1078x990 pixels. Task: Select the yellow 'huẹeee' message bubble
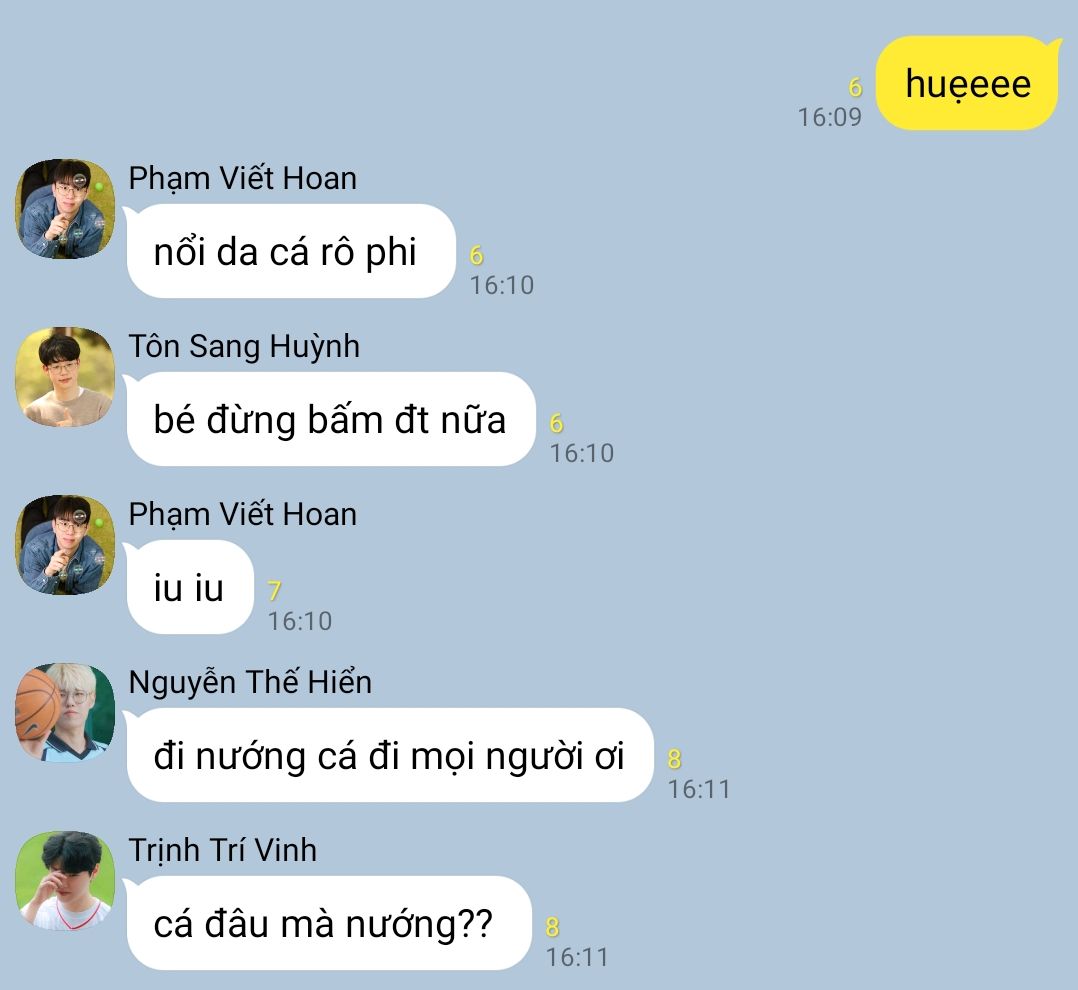click(968, 83)
